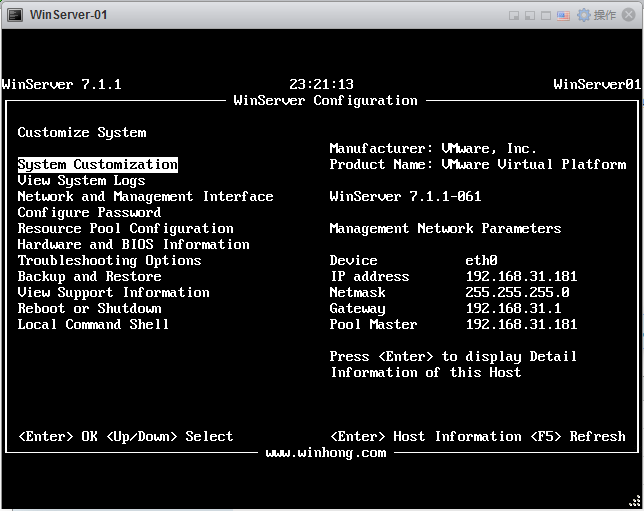The height and width of the screenshot is (511, 644).
Task: Open the 操作 actions gear menu
Action: [596, 15]
